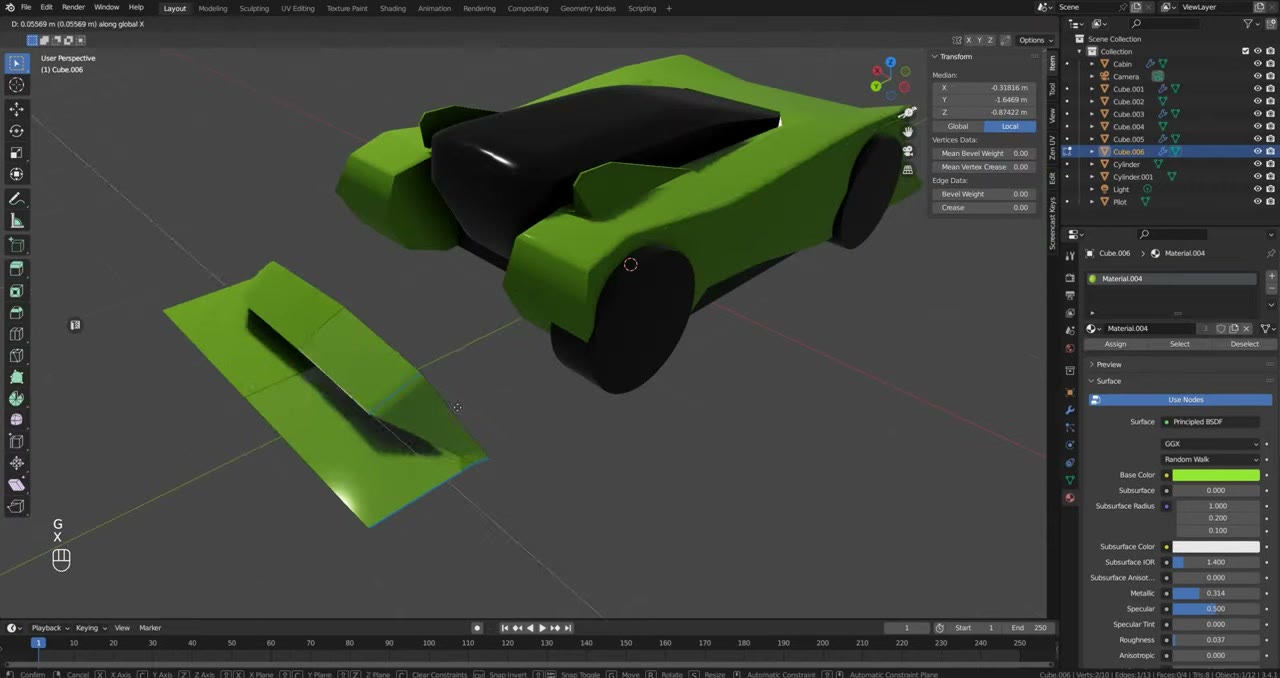Select the Loop Cut tool
Viewport: 1280px width, 678px height.
pos(16,335)
